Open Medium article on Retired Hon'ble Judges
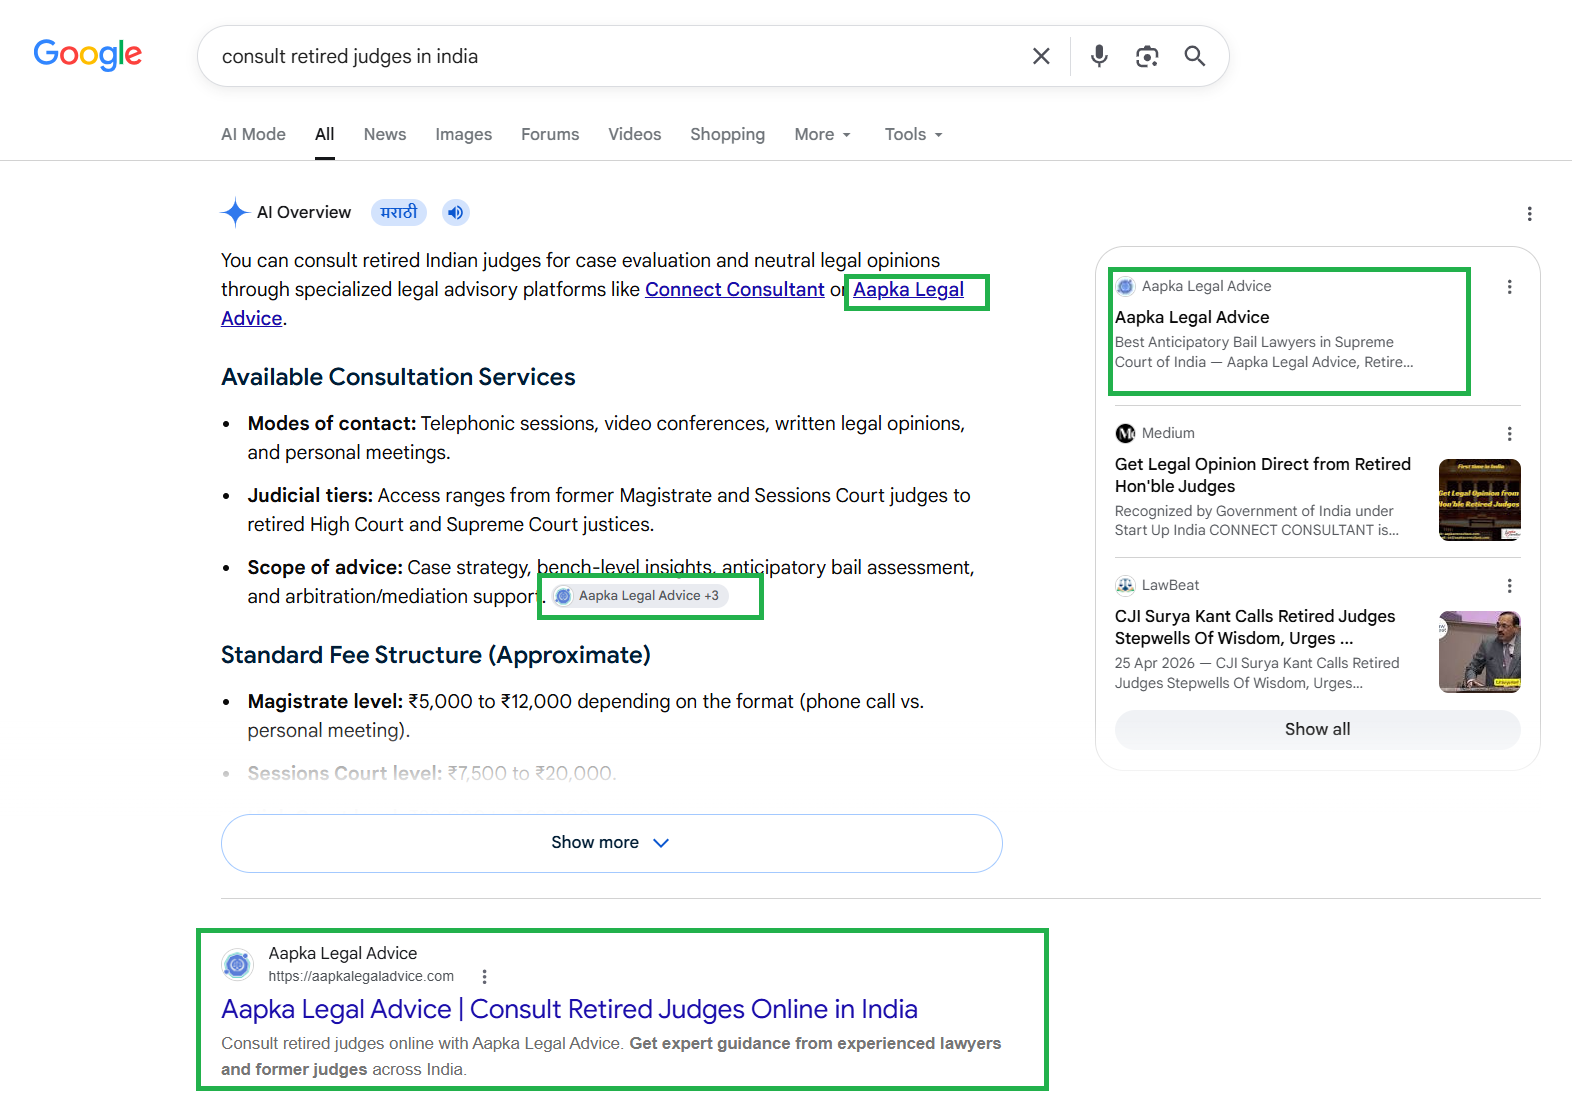Viewport: 1572px width, 1098px height. click(x=1263, y=475)
